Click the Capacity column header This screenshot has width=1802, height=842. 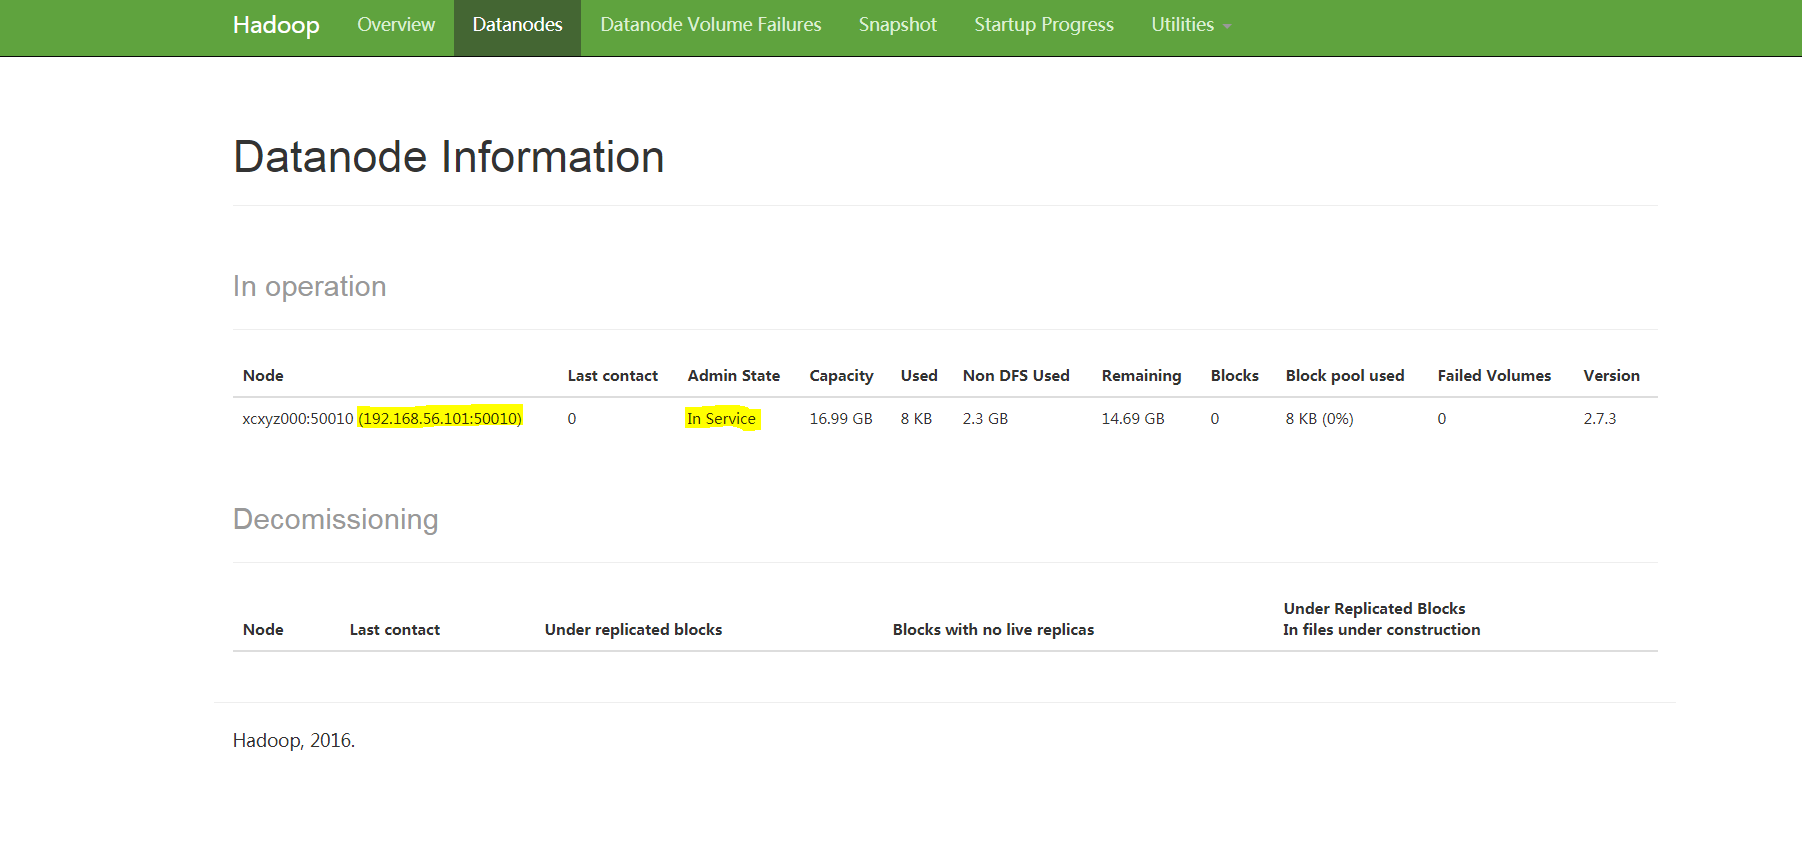coord(841,376)
